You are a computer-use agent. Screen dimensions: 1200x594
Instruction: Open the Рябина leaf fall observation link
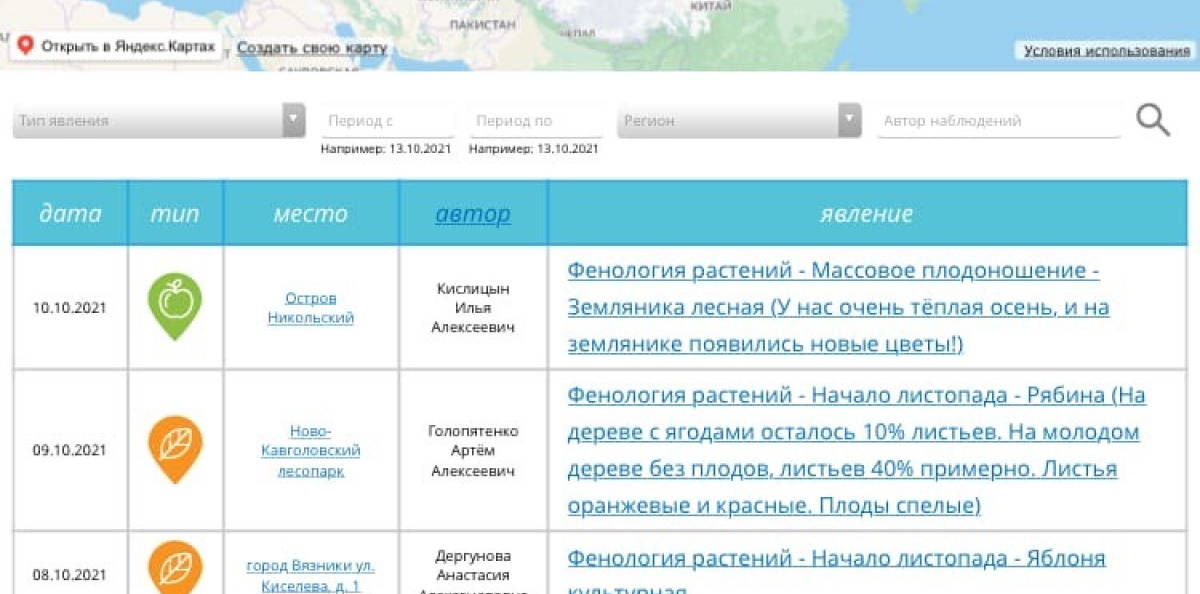pyautogui.click(x=856, y=450)
